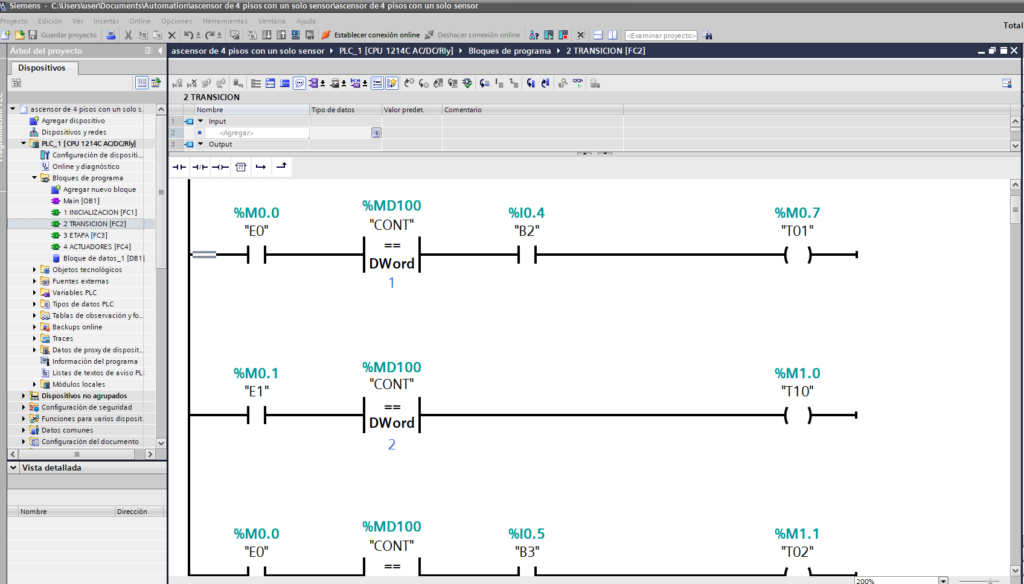This screenshot has width=1024, height=584.
Task: Click Establecer conexión online
Action: tap(377, 35)
